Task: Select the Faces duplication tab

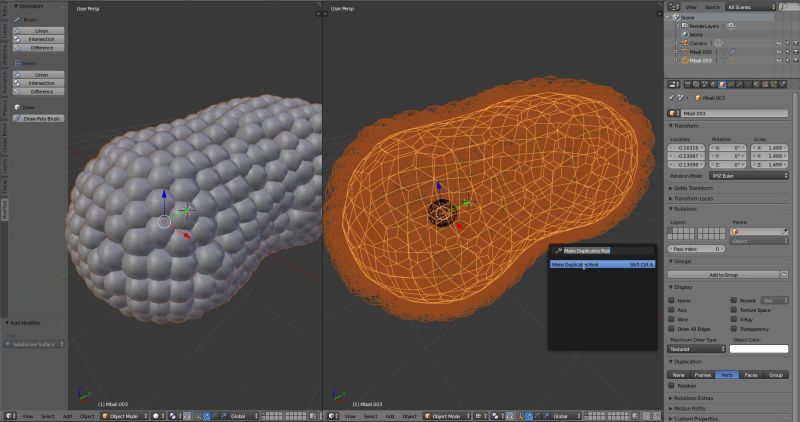Action: pyautogui.click(x=751, y=375)
